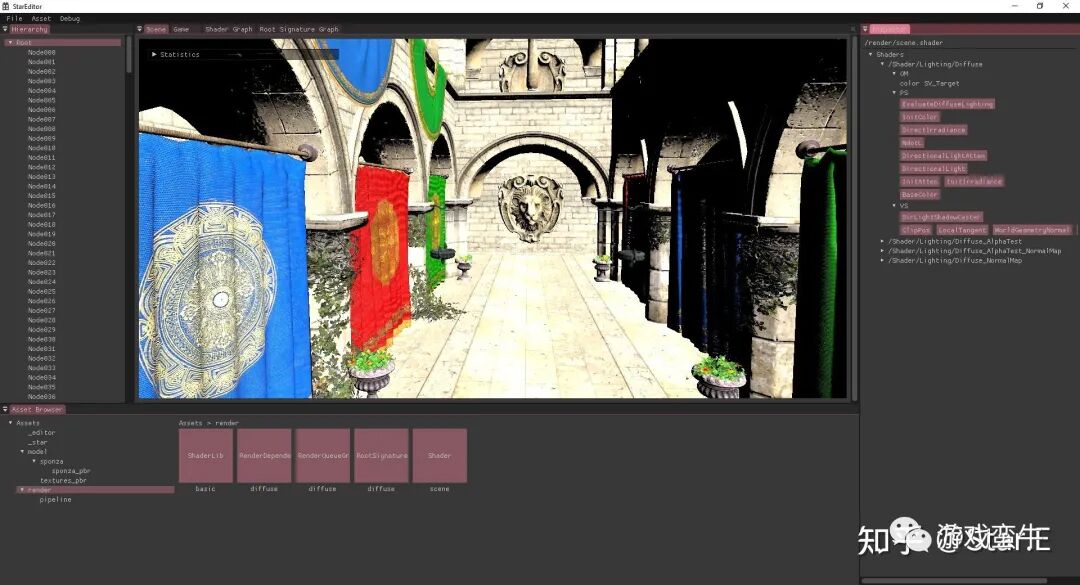1080x585 pixels.
Task: Select Node000 in the Hierarchy
Action: [x=41, y=52]
